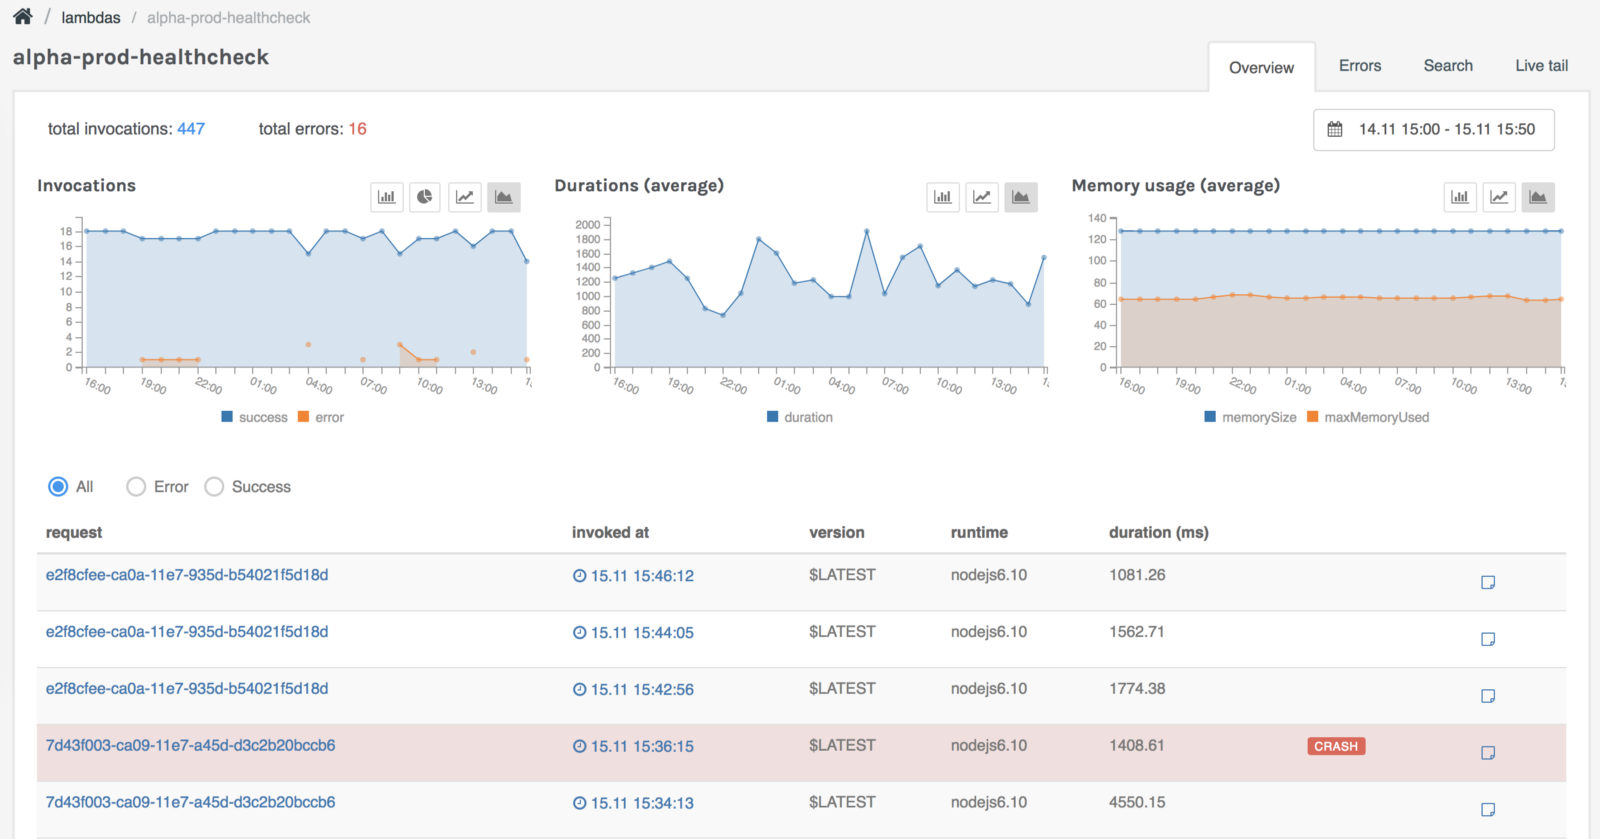1600x839 pixels.
Task: Open the note icon for 15:46:12 invocation
Action: (x=1488, y=582)
